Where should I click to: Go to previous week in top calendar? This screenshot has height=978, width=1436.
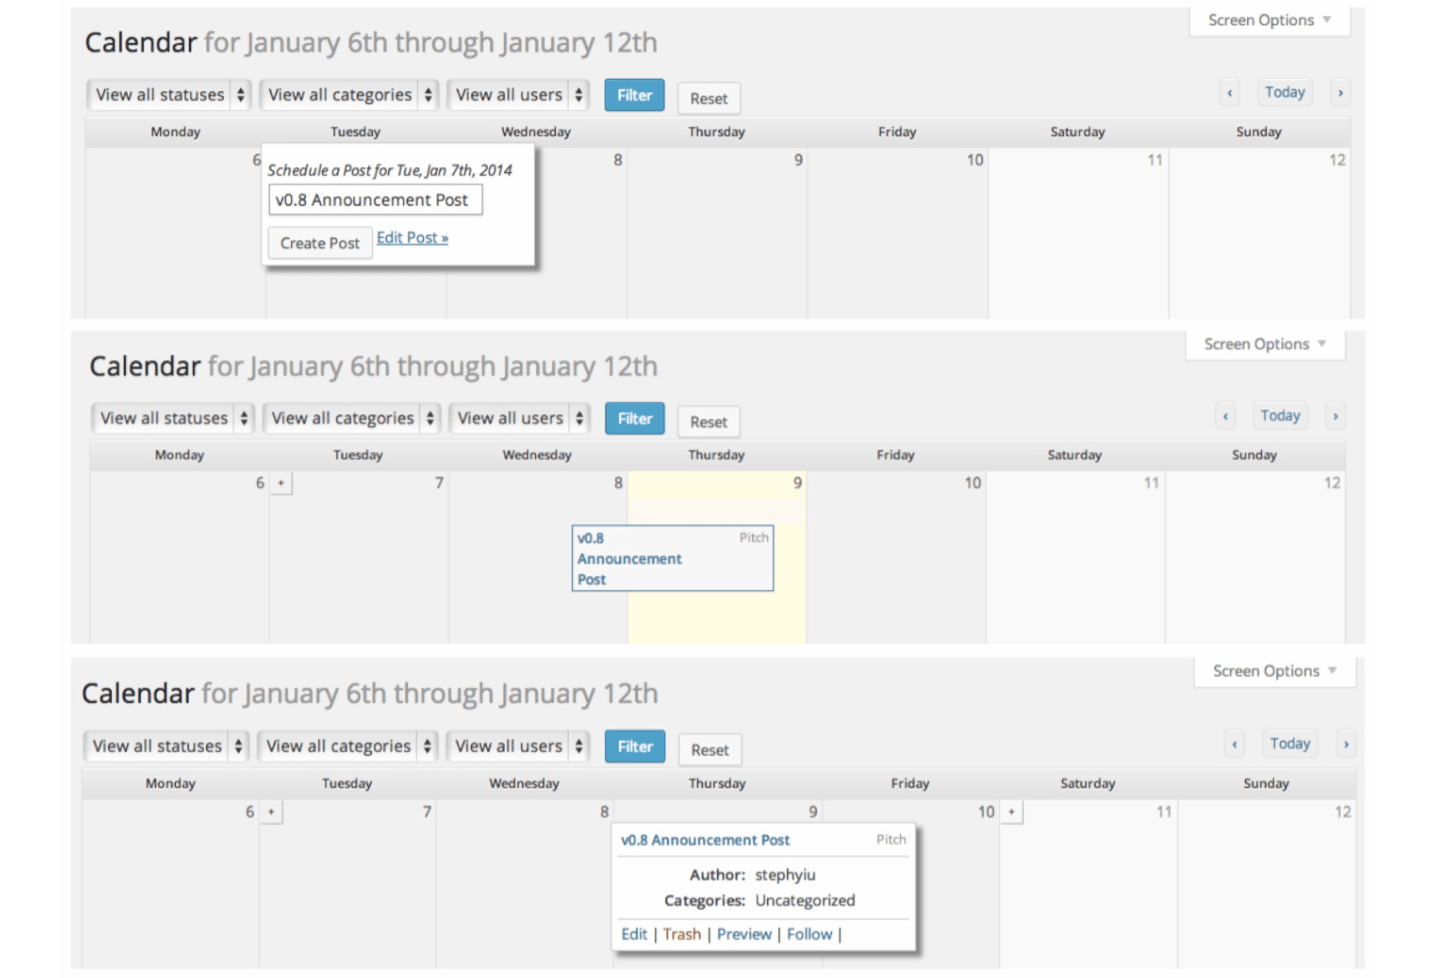pyautogui.click(x=1229, y=93)
